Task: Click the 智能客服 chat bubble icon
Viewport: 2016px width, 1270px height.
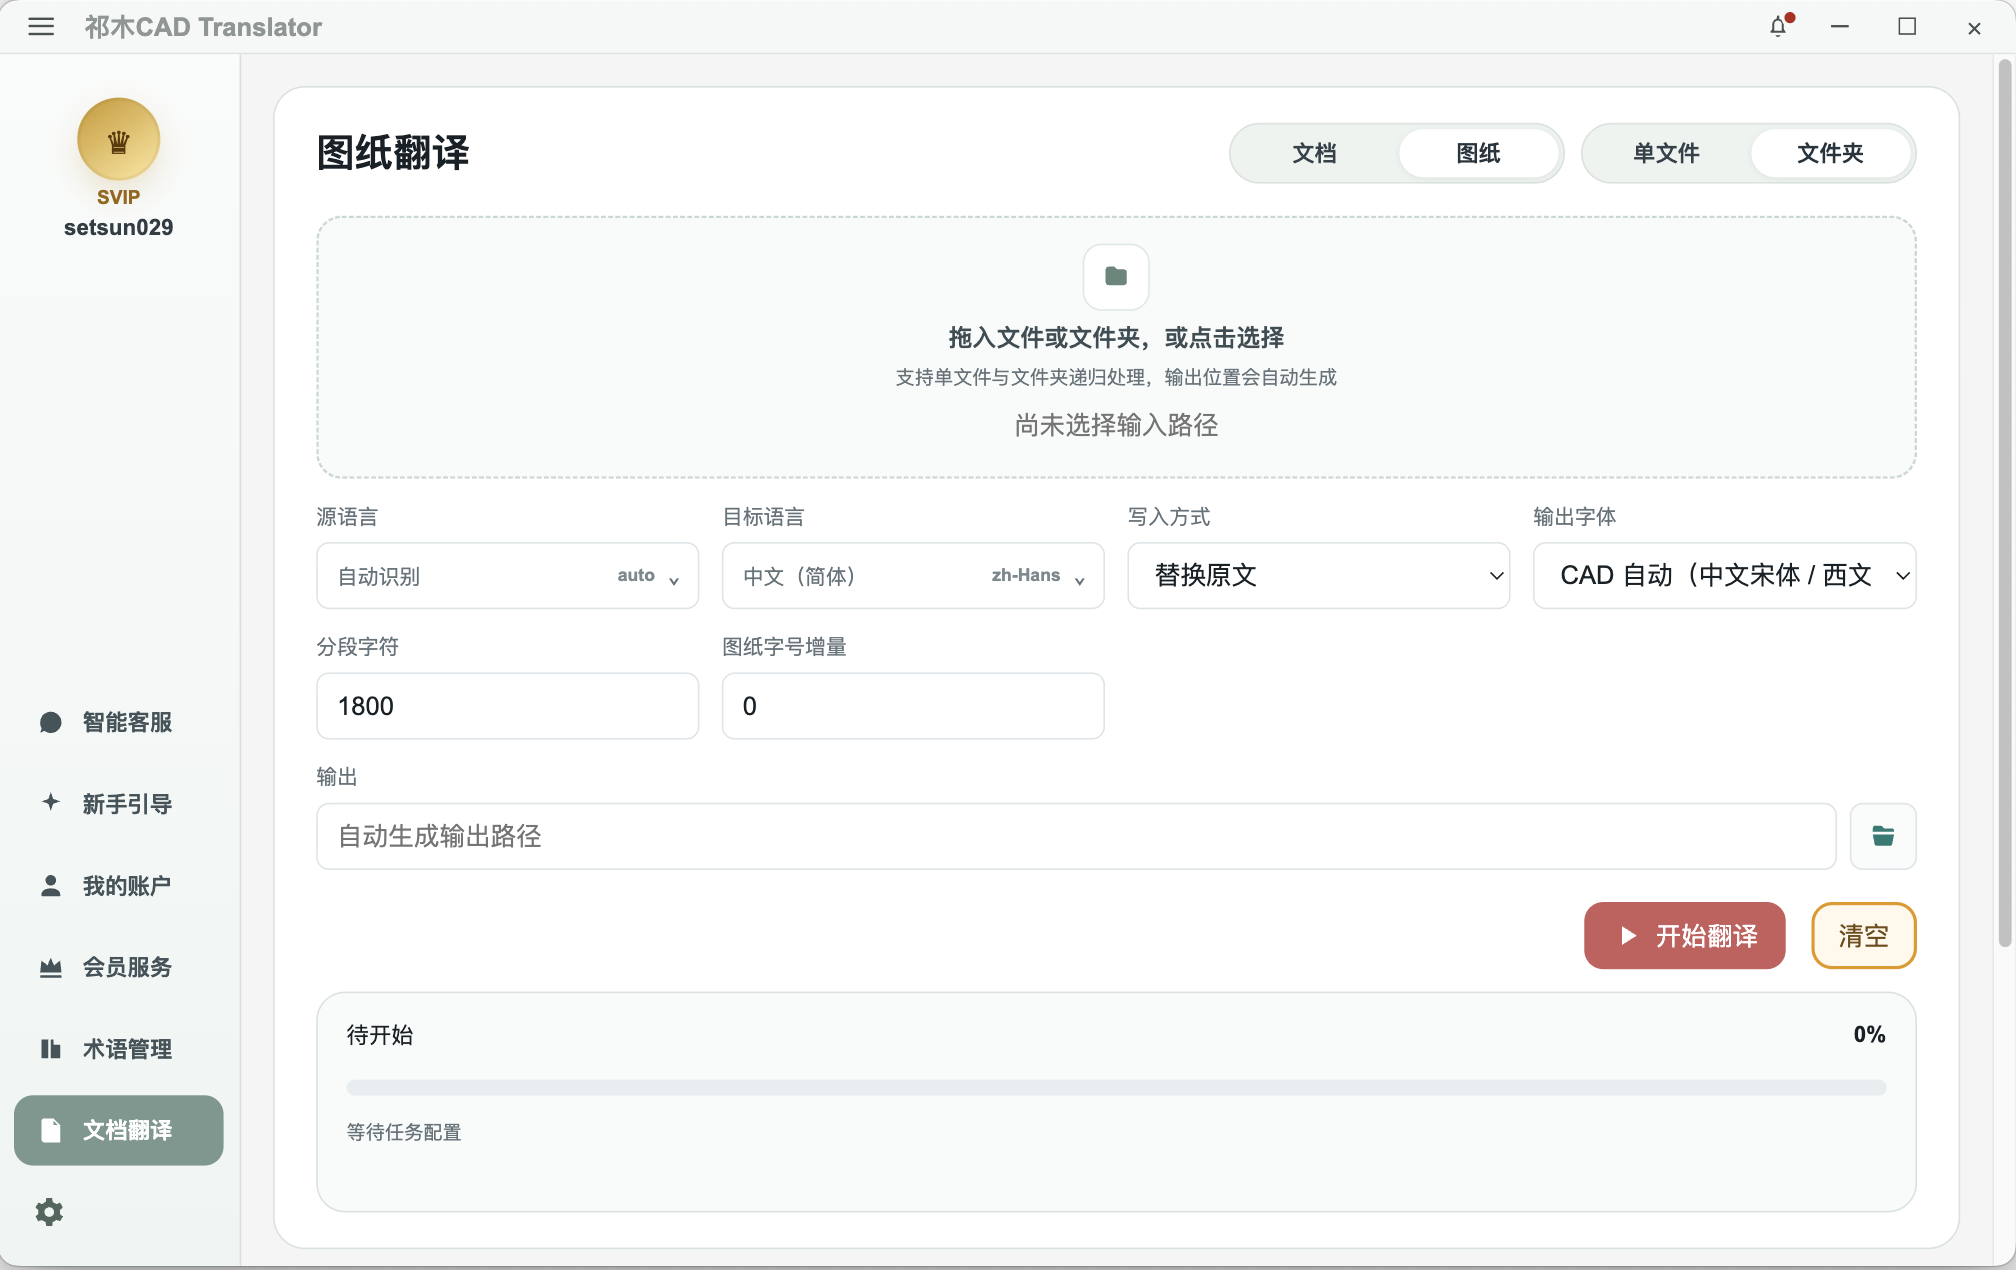Action: 51,722
